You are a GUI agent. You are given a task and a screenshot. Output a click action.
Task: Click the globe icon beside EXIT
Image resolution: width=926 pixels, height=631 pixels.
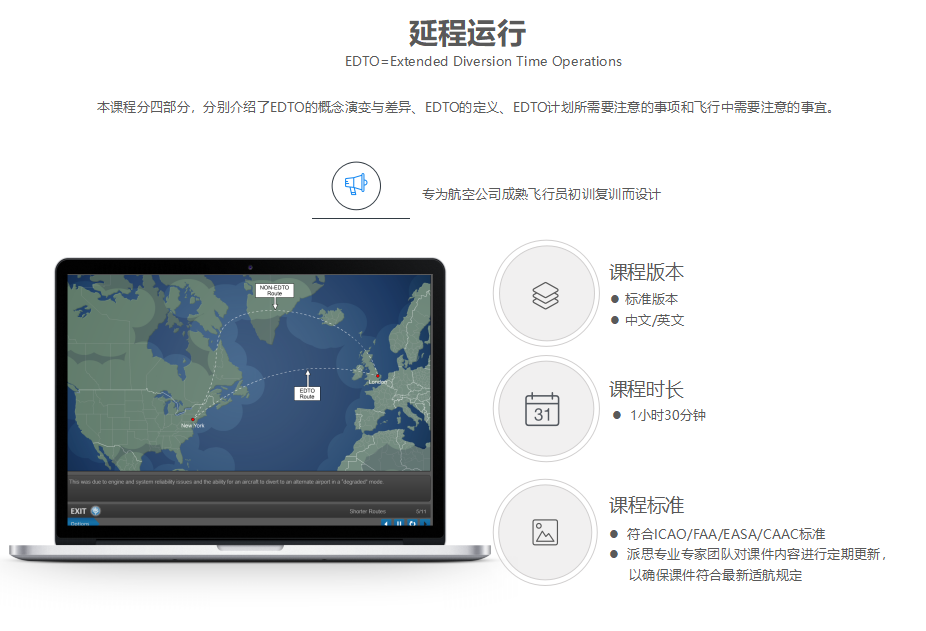click(96, 510)
